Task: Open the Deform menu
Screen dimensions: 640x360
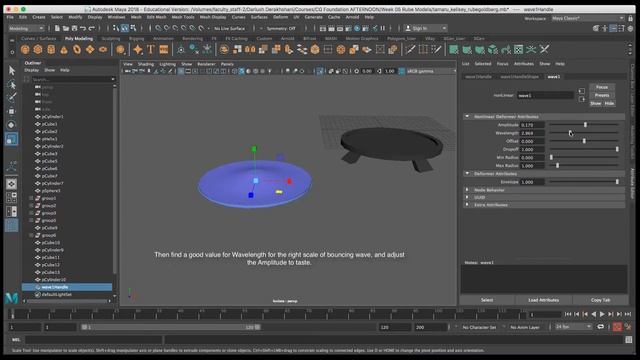Action: 280,17
